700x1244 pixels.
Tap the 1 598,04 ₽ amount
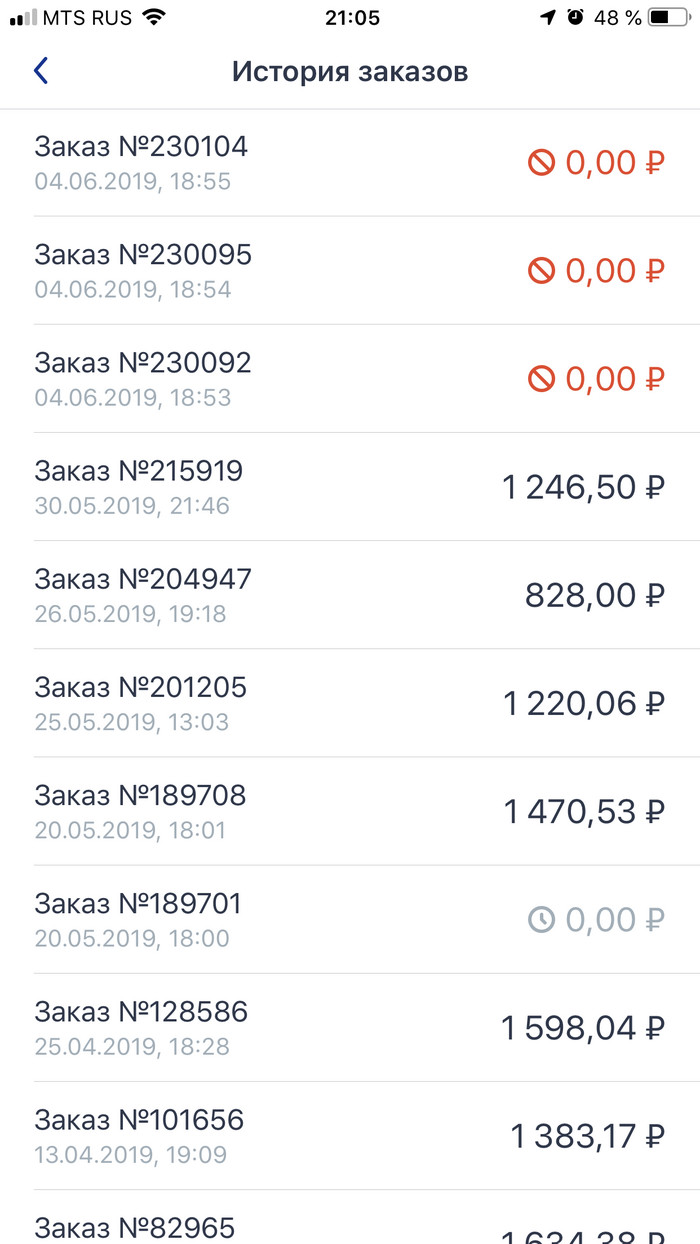[x=583, y=1027]
